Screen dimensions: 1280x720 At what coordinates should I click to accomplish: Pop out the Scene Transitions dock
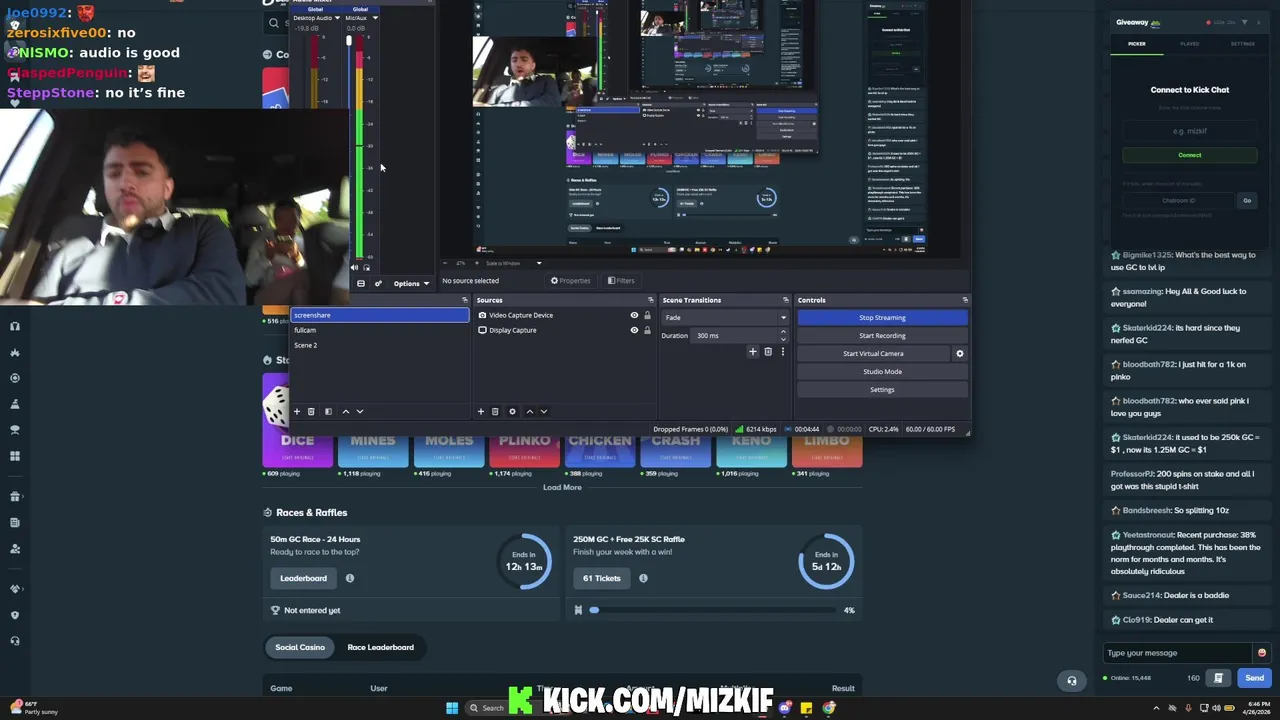[785, 300]
